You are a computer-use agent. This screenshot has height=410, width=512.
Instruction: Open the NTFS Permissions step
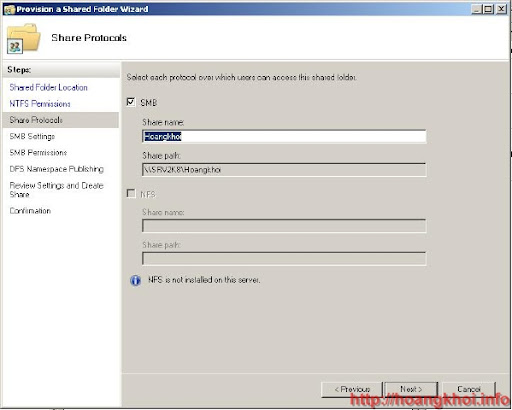tap(40, 104)
